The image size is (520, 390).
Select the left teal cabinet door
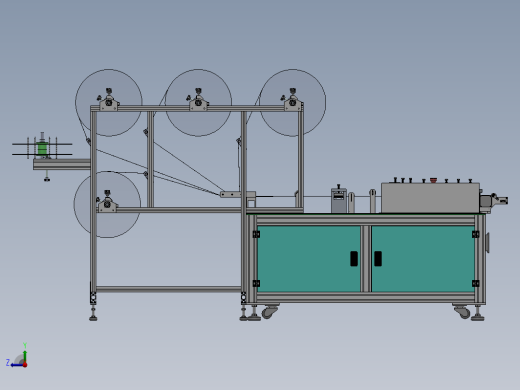pos(309,259)
